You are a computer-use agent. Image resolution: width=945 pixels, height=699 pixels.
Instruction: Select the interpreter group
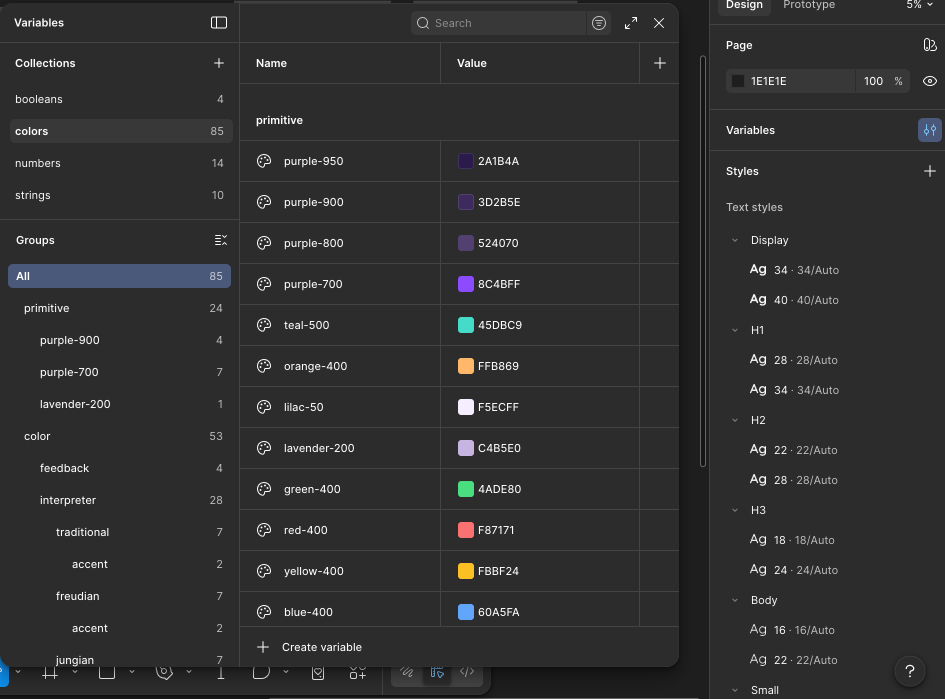coord(119,500)
